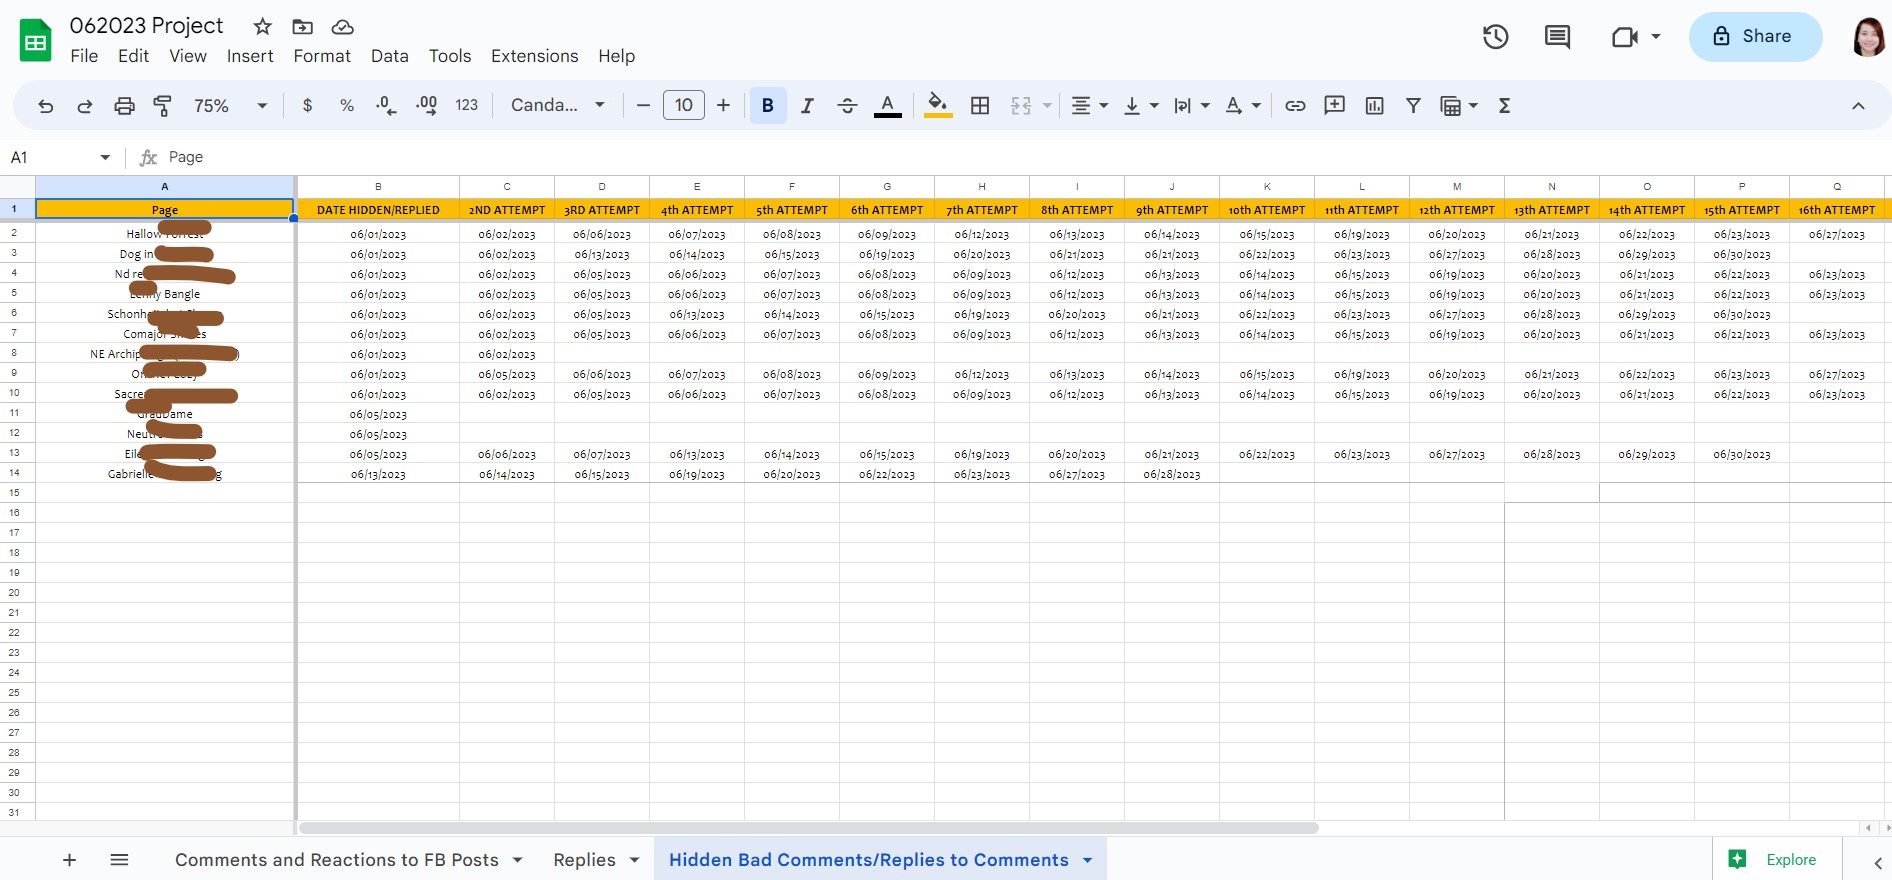Click the Merge cells icon
This screenshot has width=1892, height=880.
click(1021, 105)
